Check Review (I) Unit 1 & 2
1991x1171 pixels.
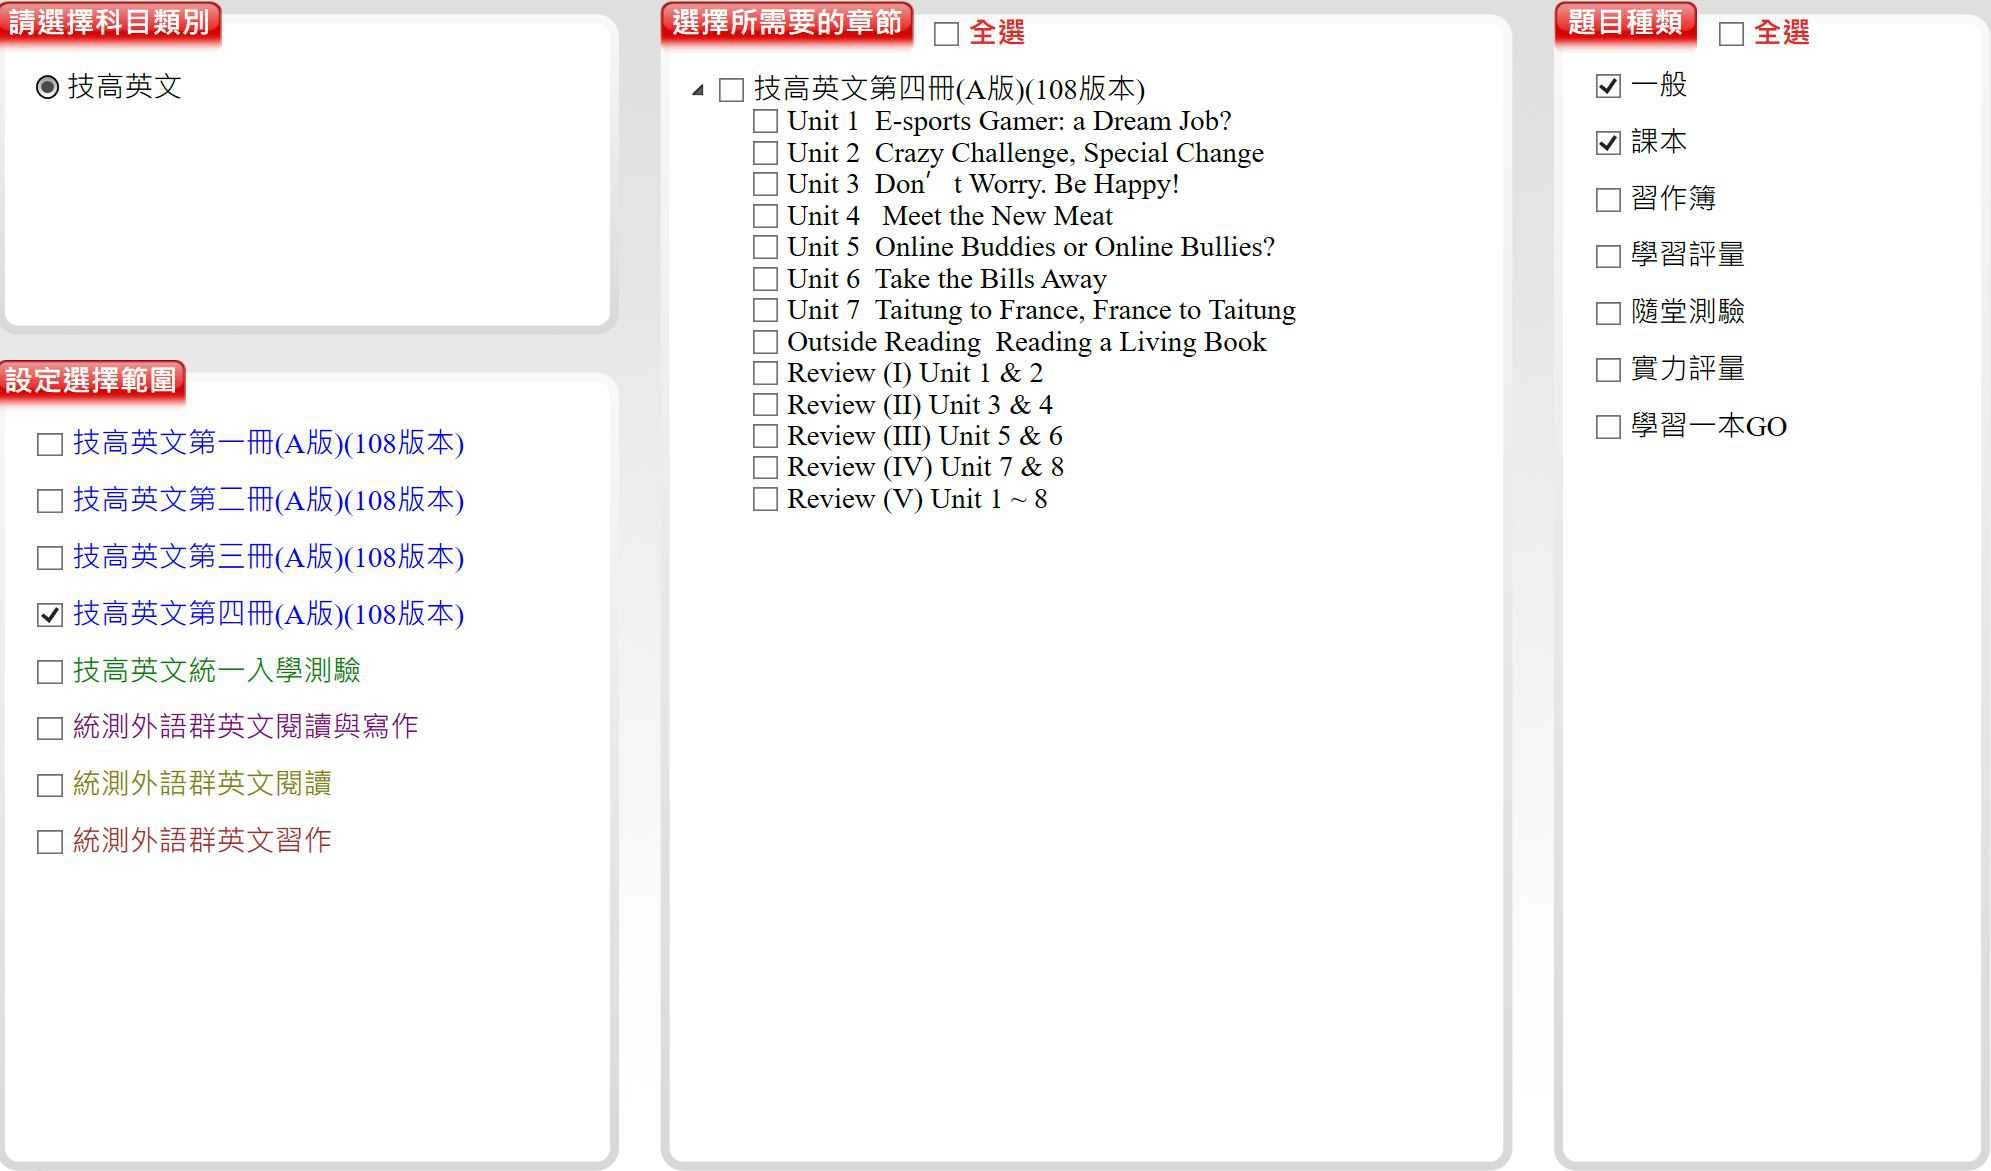pos(765,373)
